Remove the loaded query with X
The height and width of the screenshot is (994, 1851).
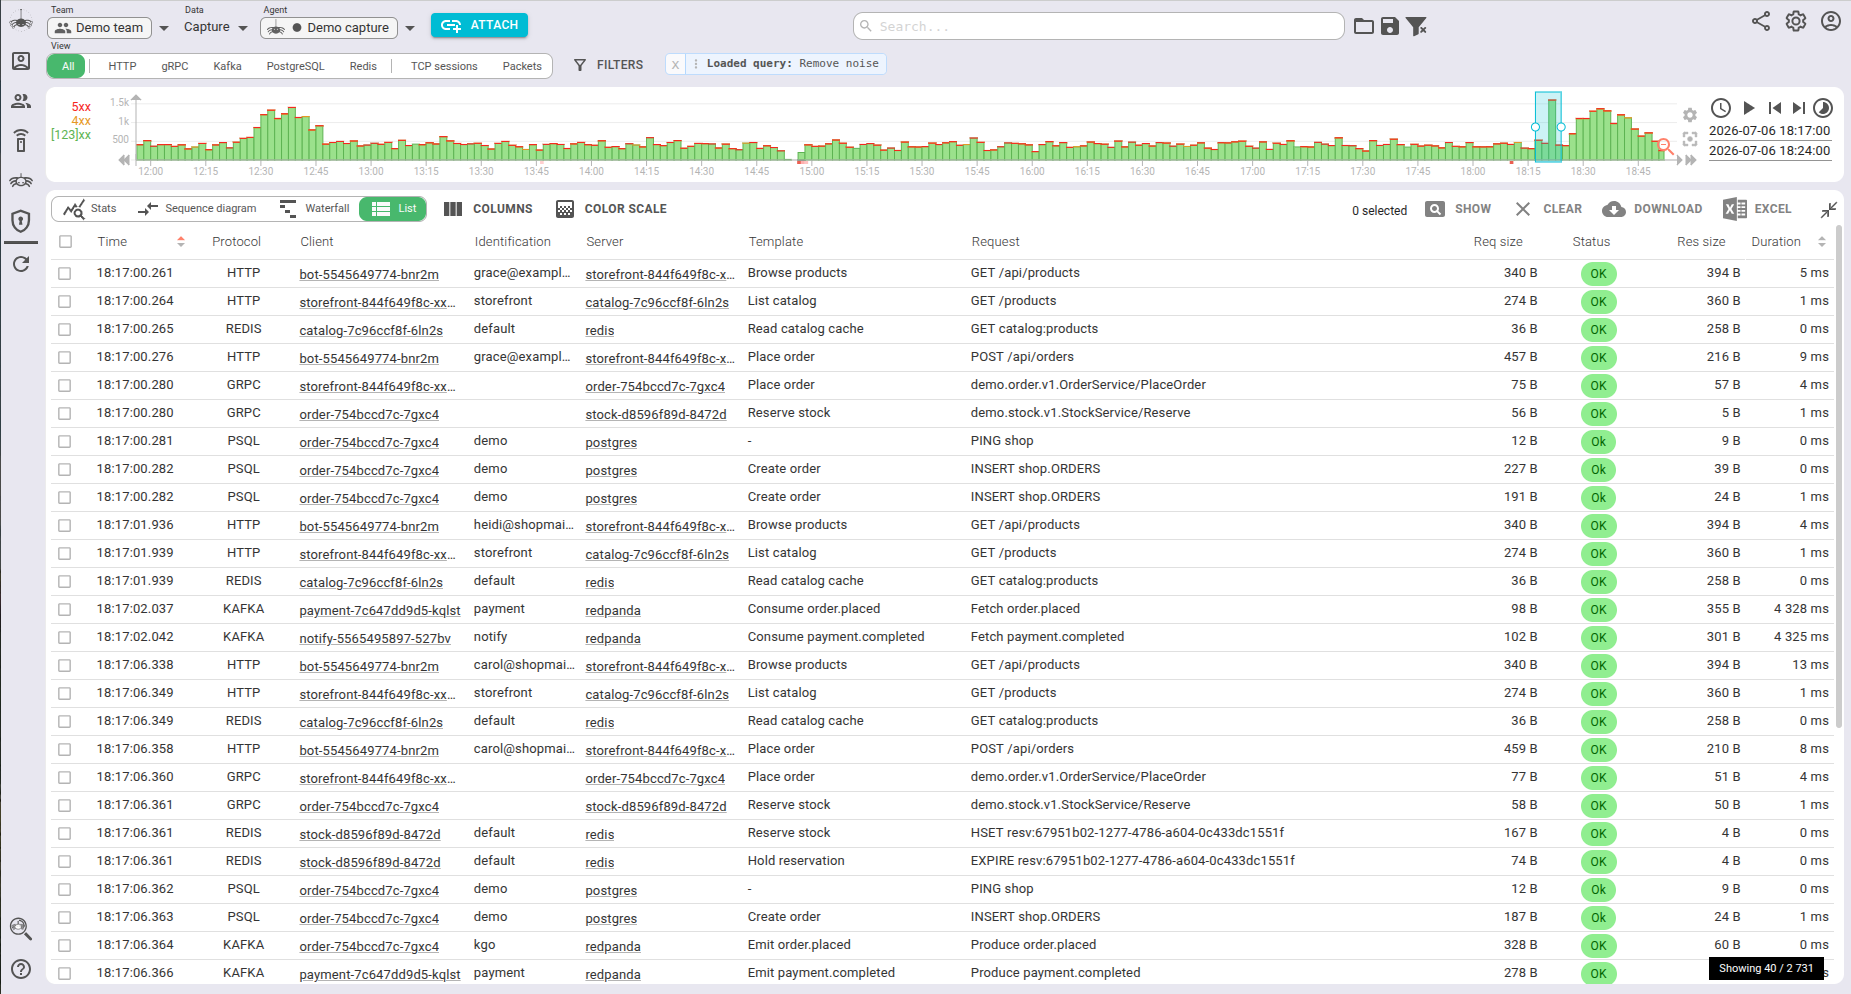[675, 64]
